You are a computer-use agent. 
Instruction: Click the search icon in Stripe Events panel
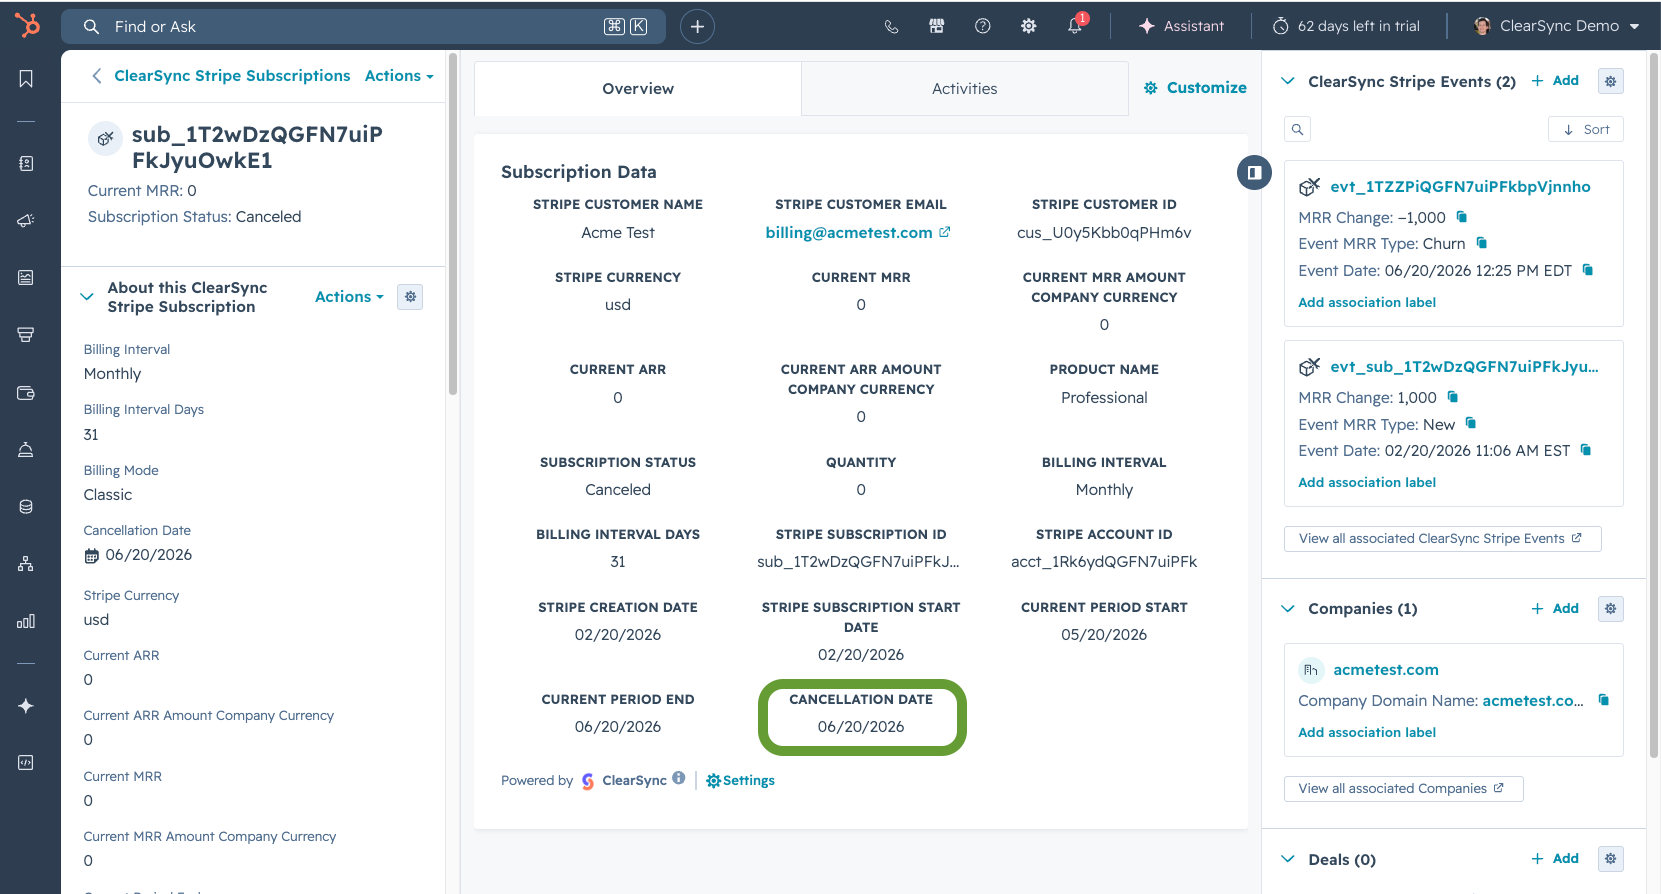click(1297, 129)
